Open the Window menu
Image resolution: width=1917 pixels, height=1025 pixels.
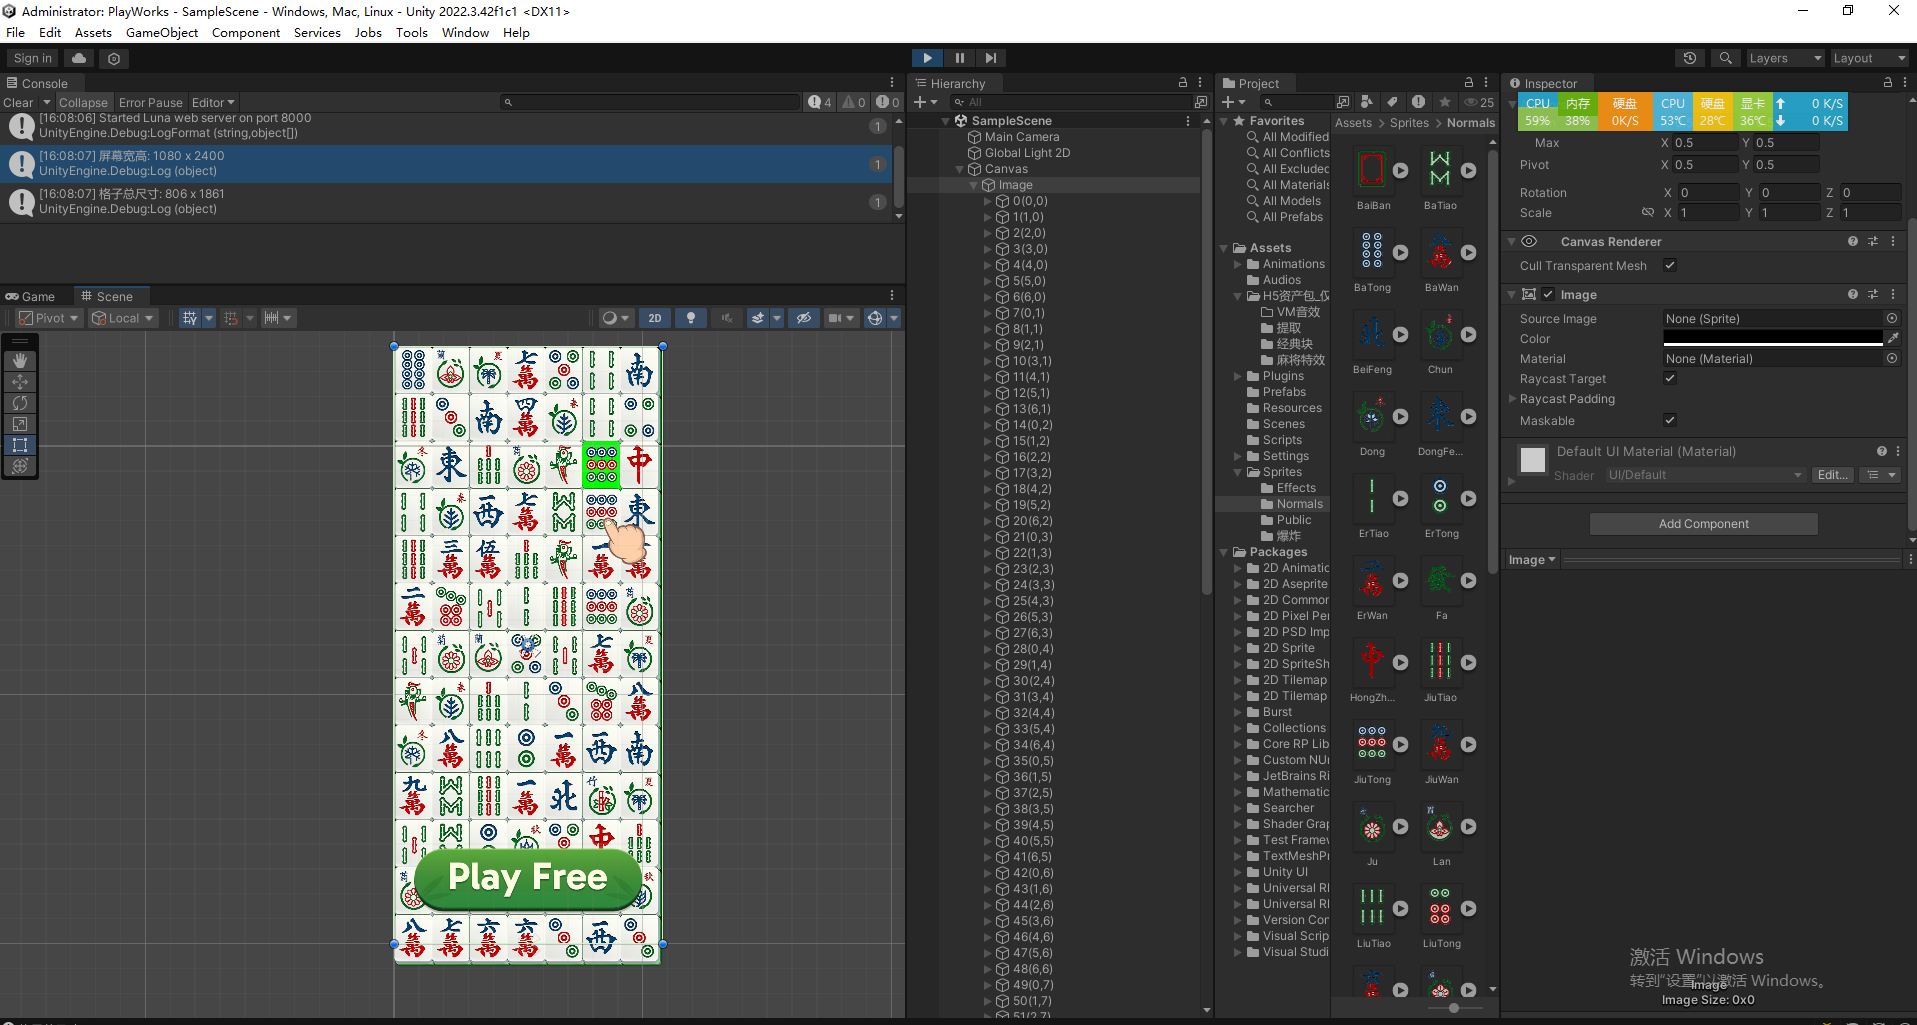pos(465,32)
